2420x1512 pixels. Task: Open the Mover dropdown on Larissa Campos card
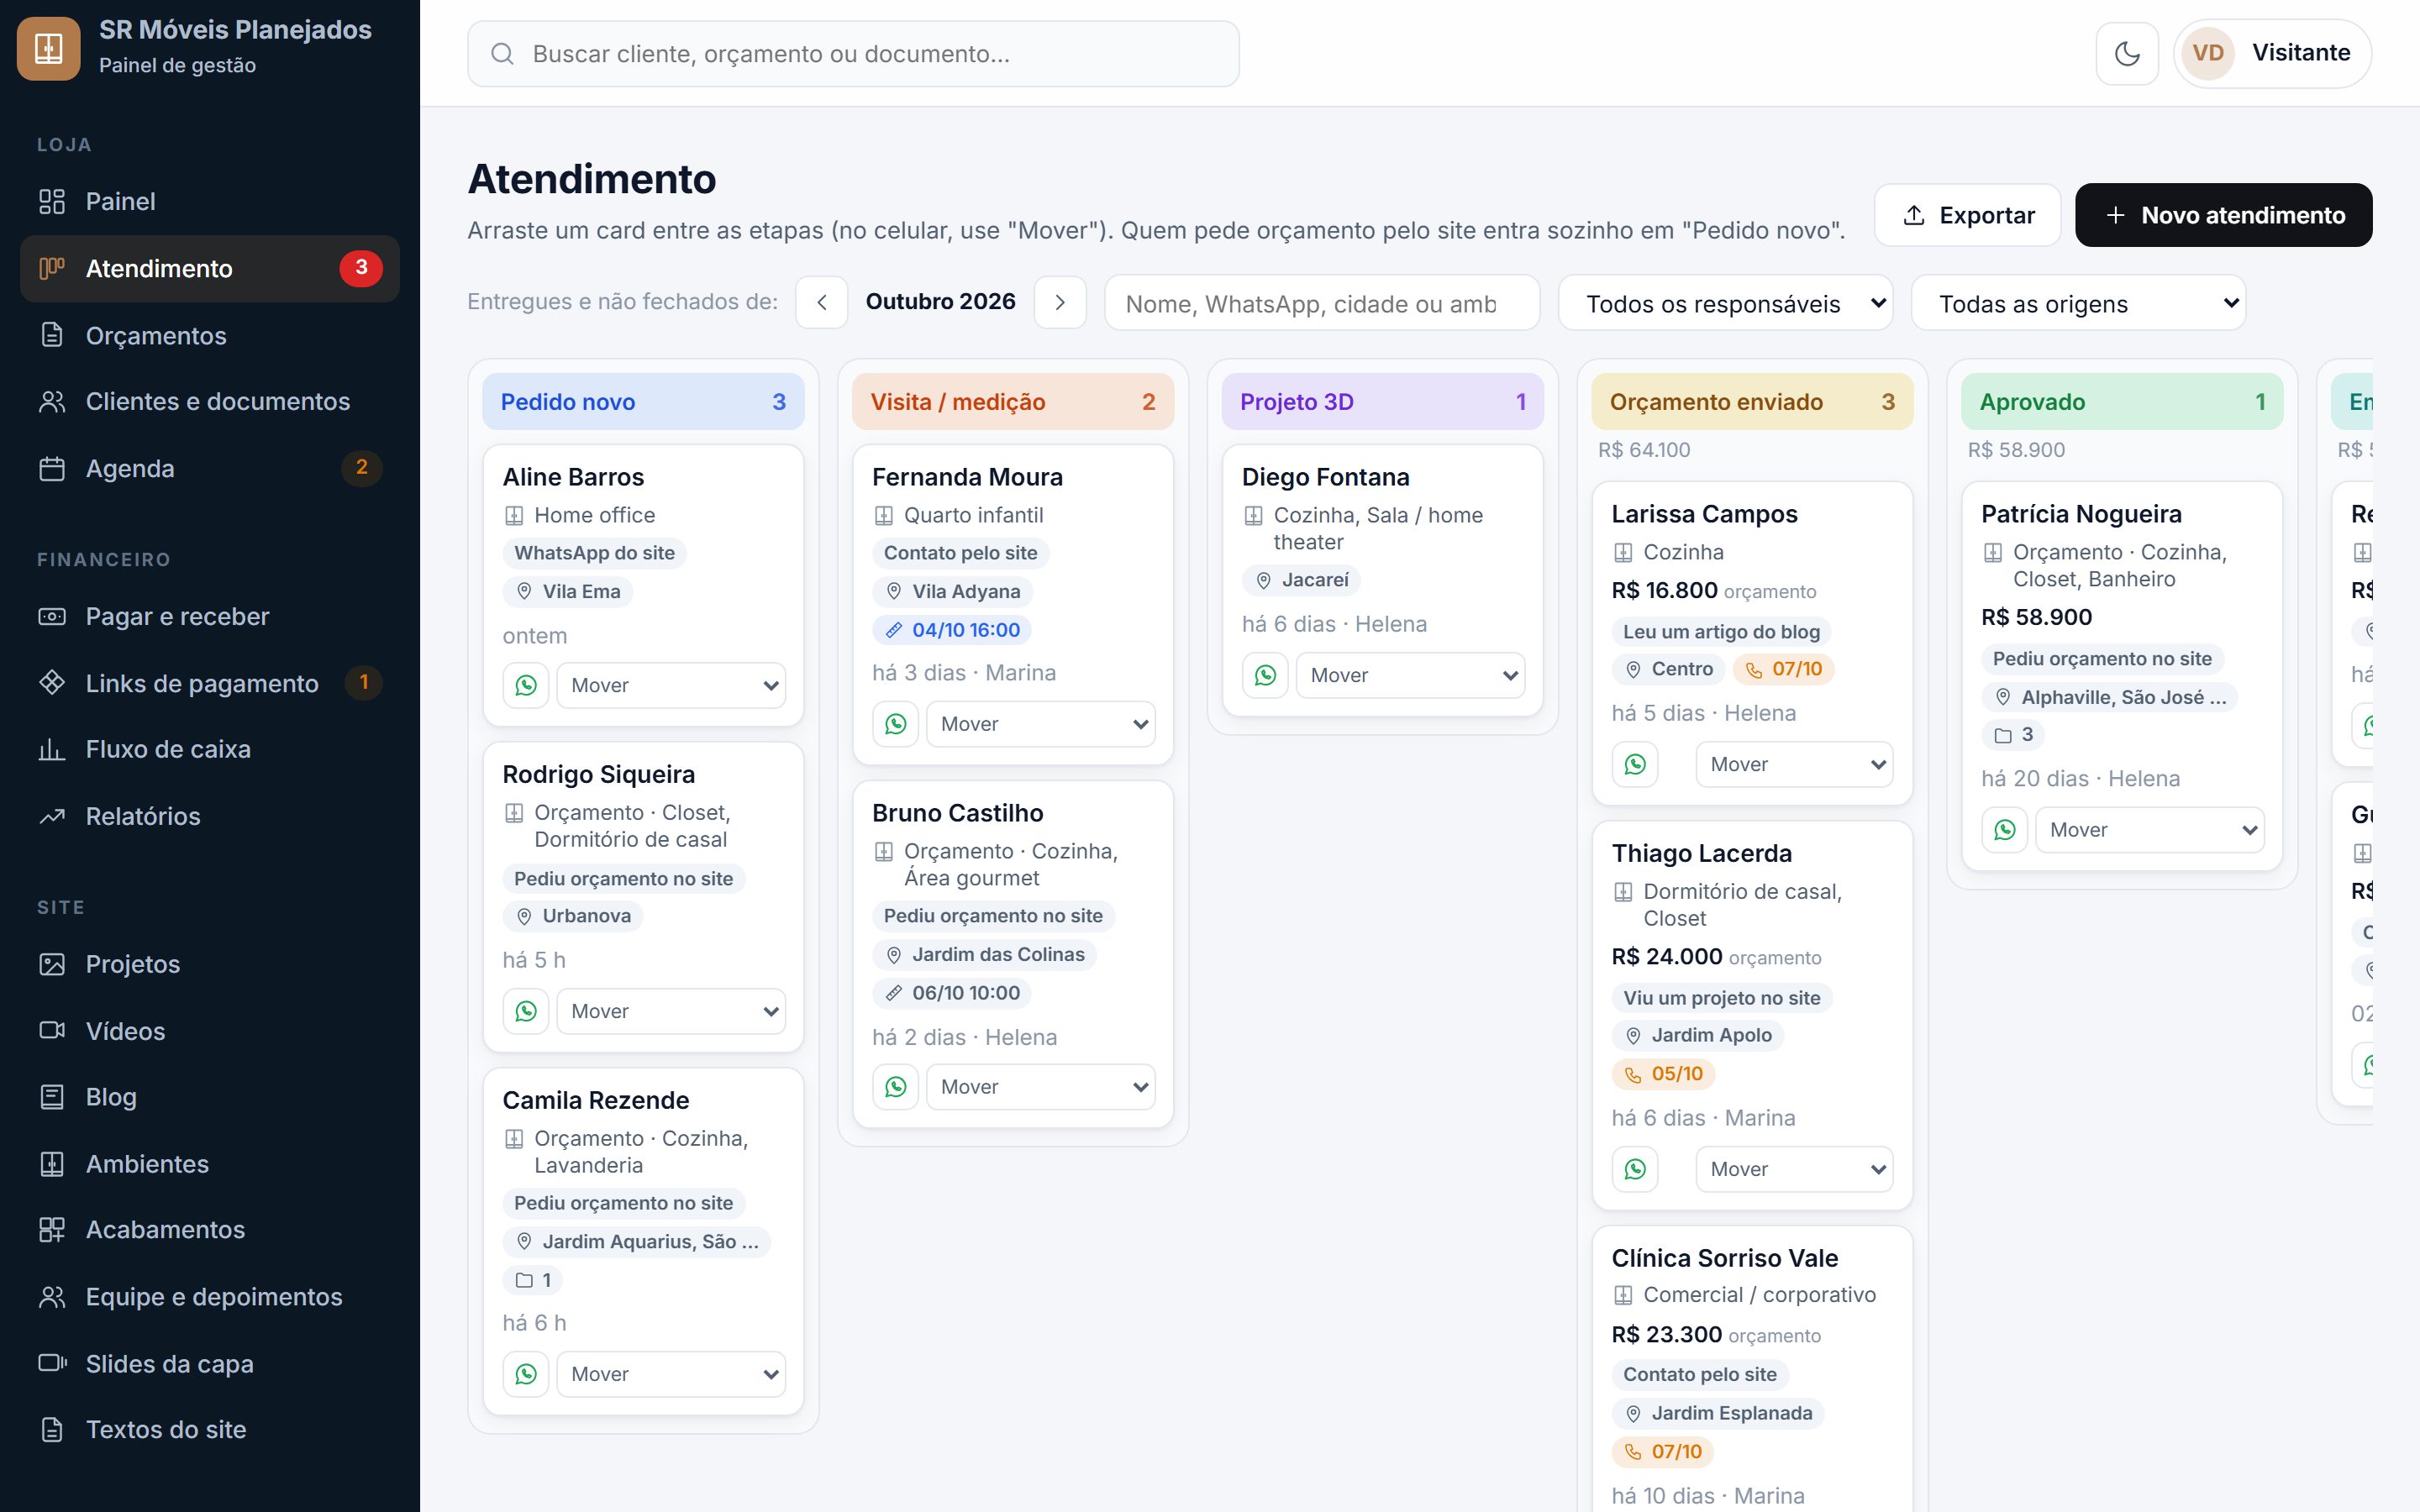(1794, 764)
